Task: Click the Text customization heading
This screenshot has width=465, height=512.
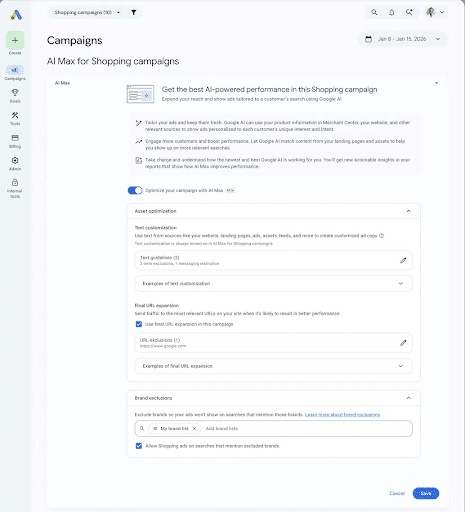Action: pos(156,228)
